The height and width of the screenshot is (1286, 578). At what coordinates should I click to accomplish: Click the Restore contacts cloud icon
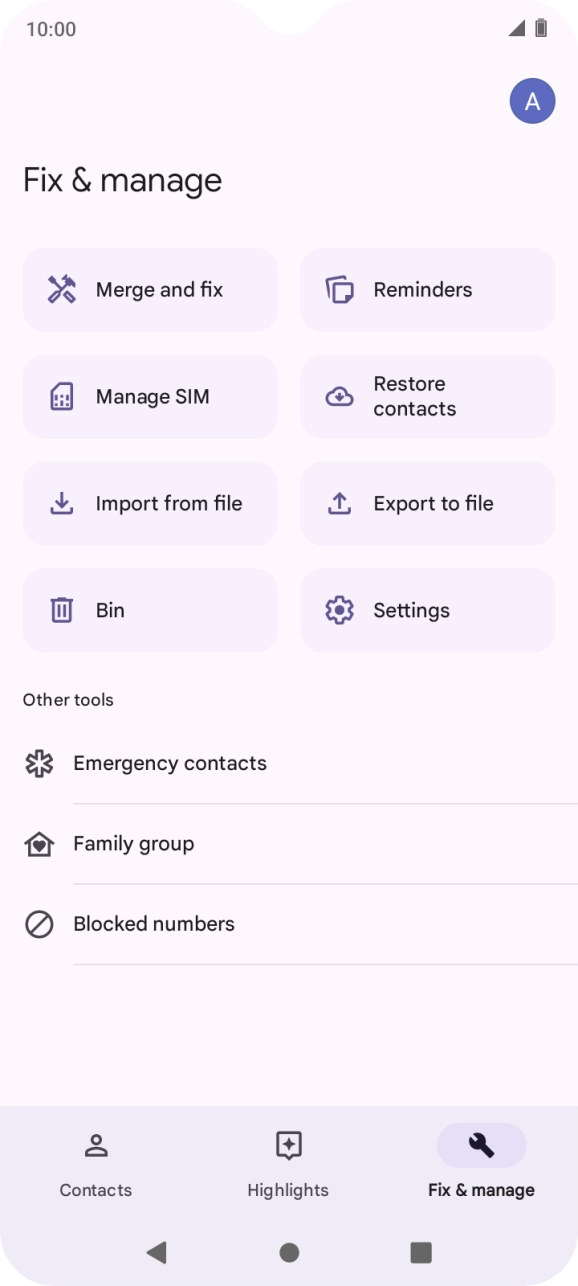coord(338,396)
